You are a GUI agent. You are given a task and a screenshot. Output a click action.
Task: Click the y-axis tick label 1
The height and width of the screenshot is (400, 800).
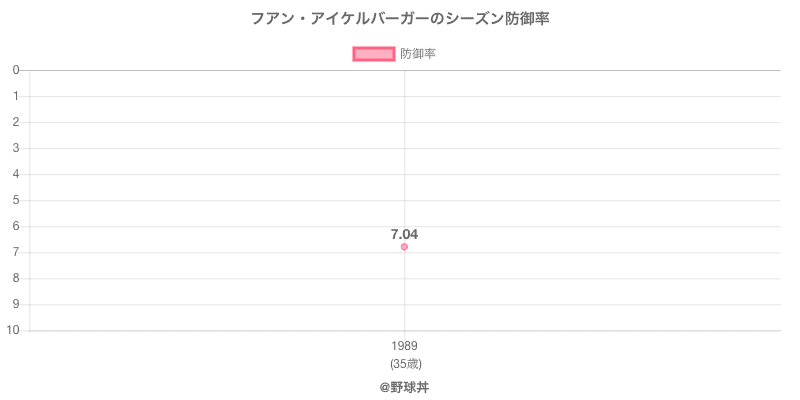click(x=17, y=96)
